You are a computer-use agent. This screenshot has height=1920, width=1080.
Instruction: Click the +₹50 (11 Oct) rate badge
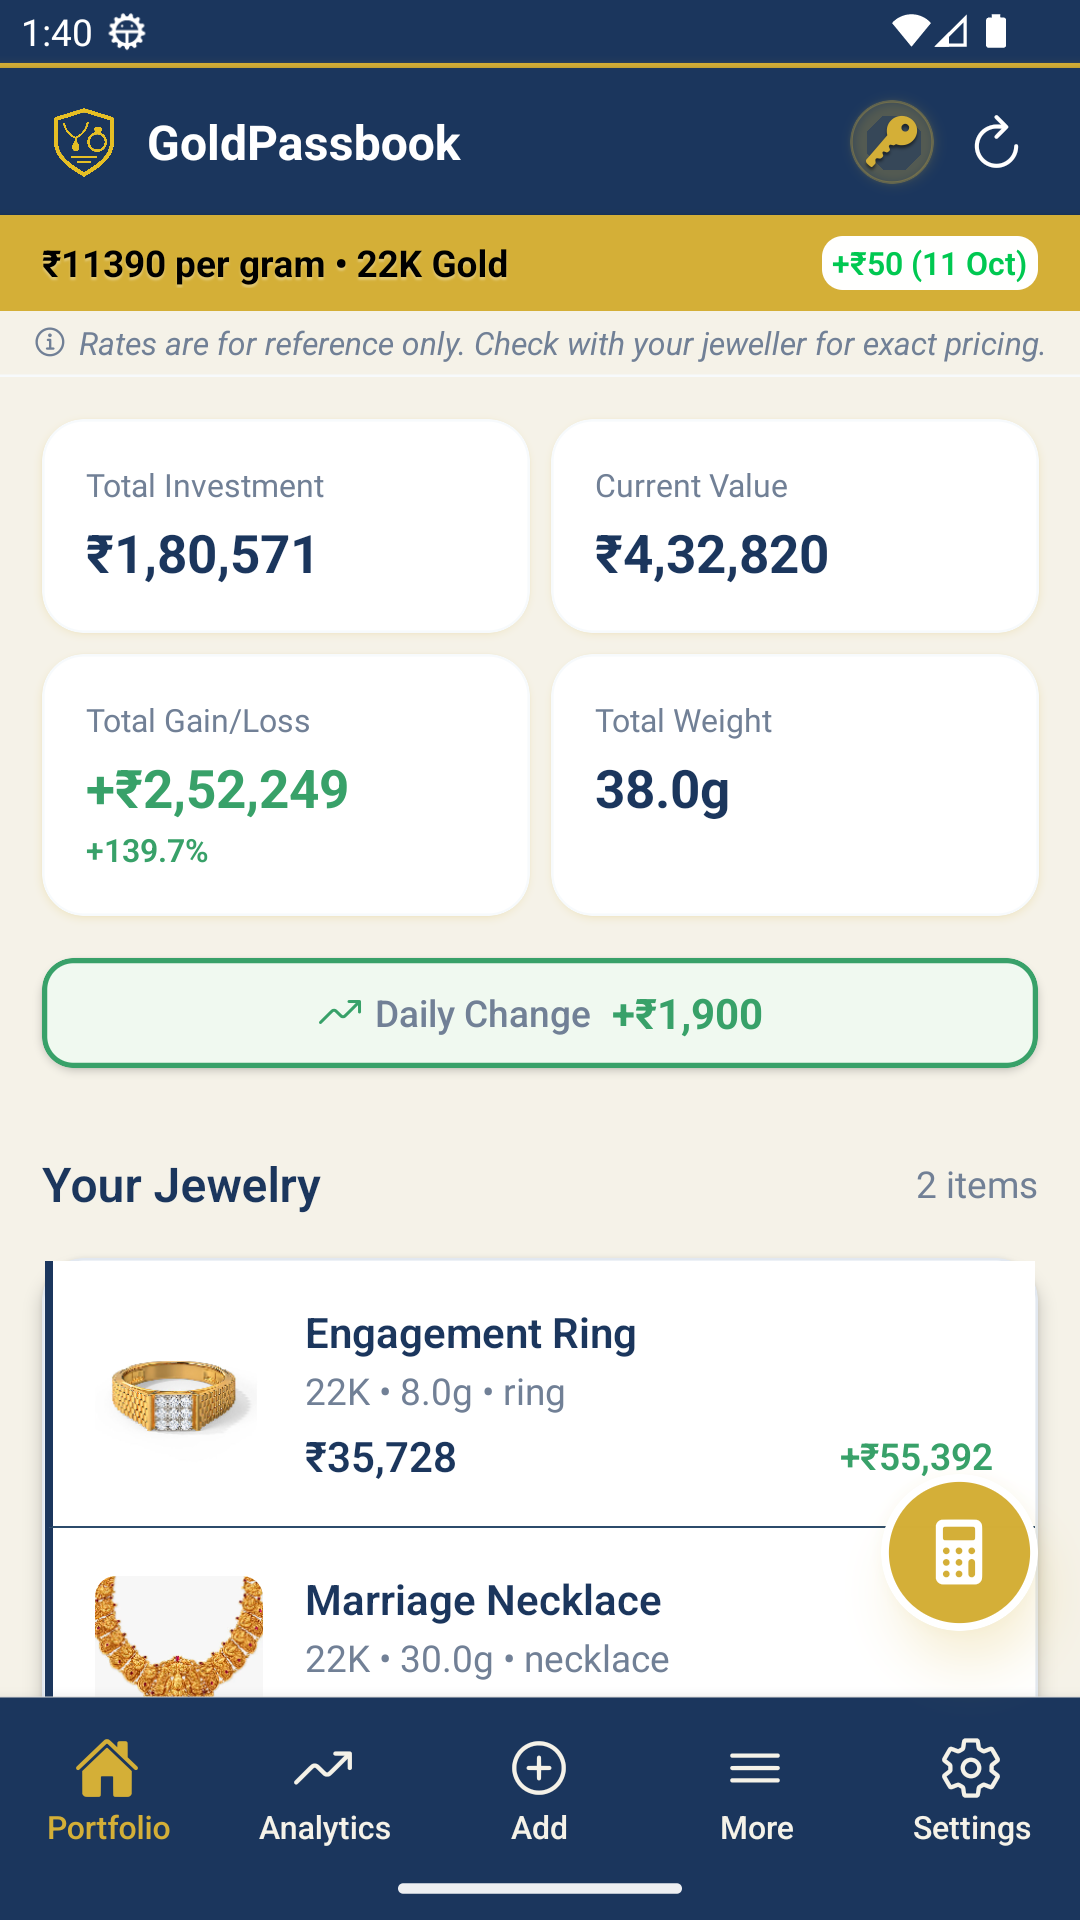pyautogui.click(x=929, y=264)
